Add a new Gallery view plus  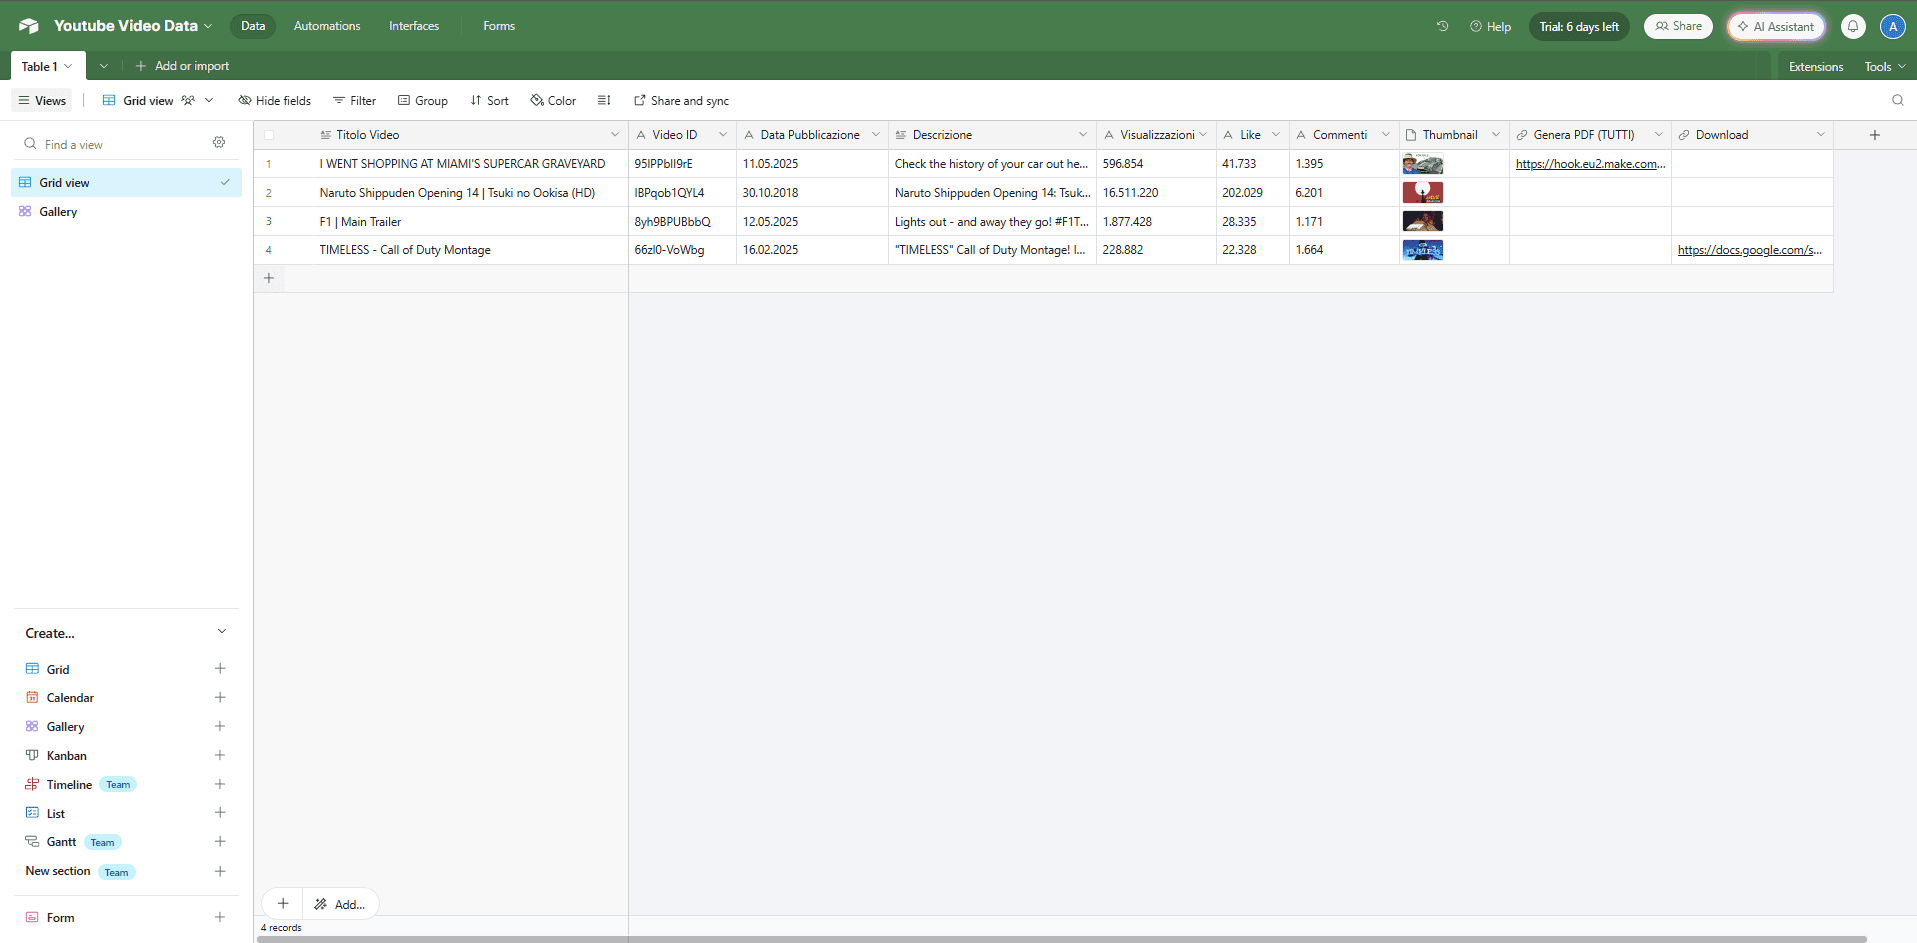pos(220,727)
